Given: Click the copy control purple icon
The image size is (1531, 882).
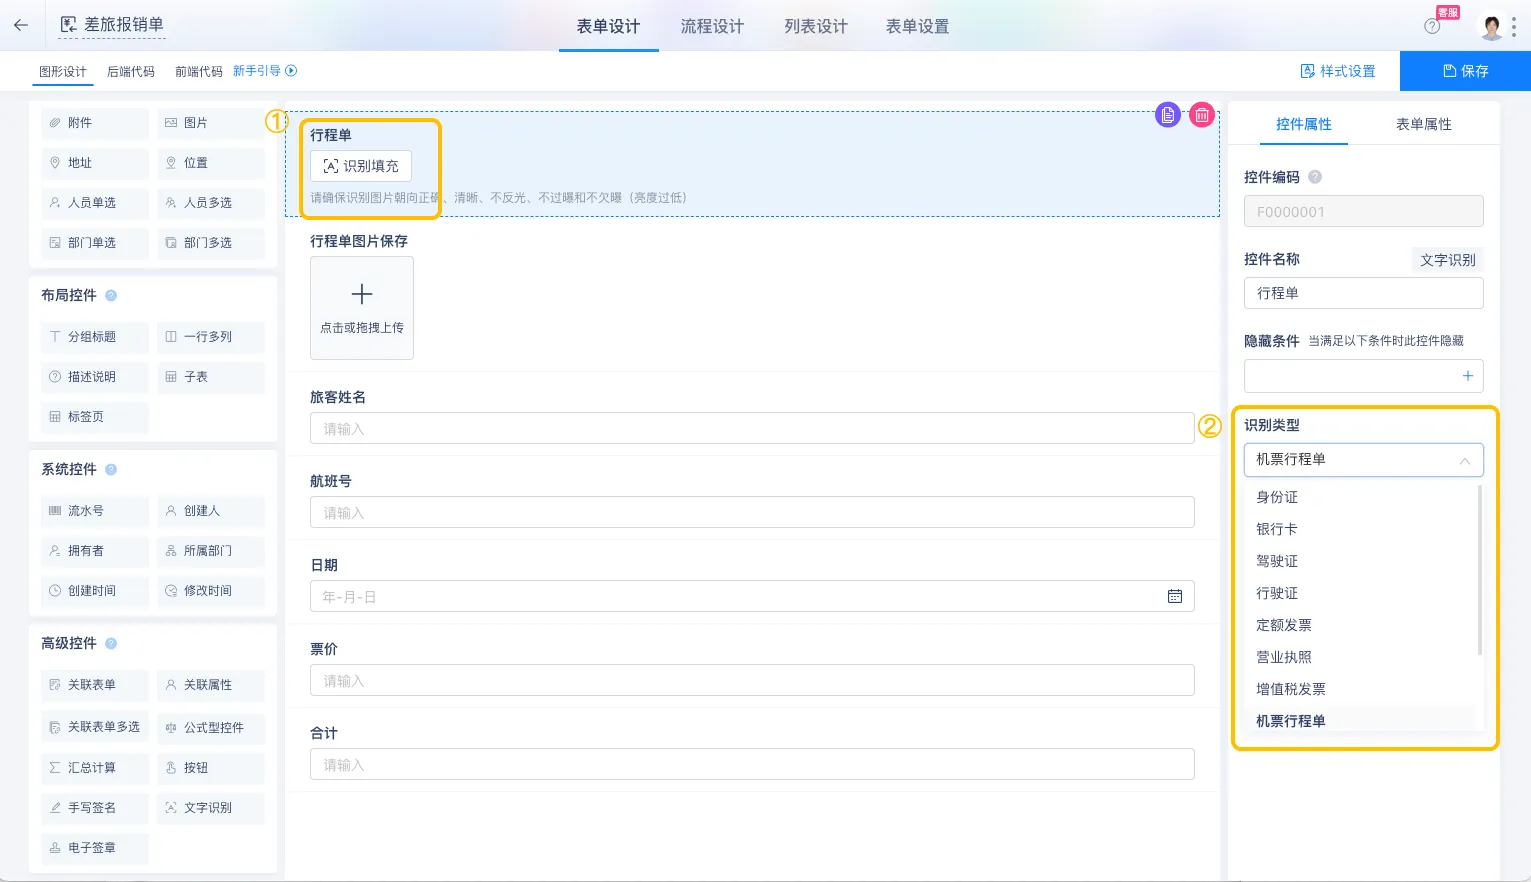Looking at the screenshot, I should pyautogui.click(x=1167, y=115).
